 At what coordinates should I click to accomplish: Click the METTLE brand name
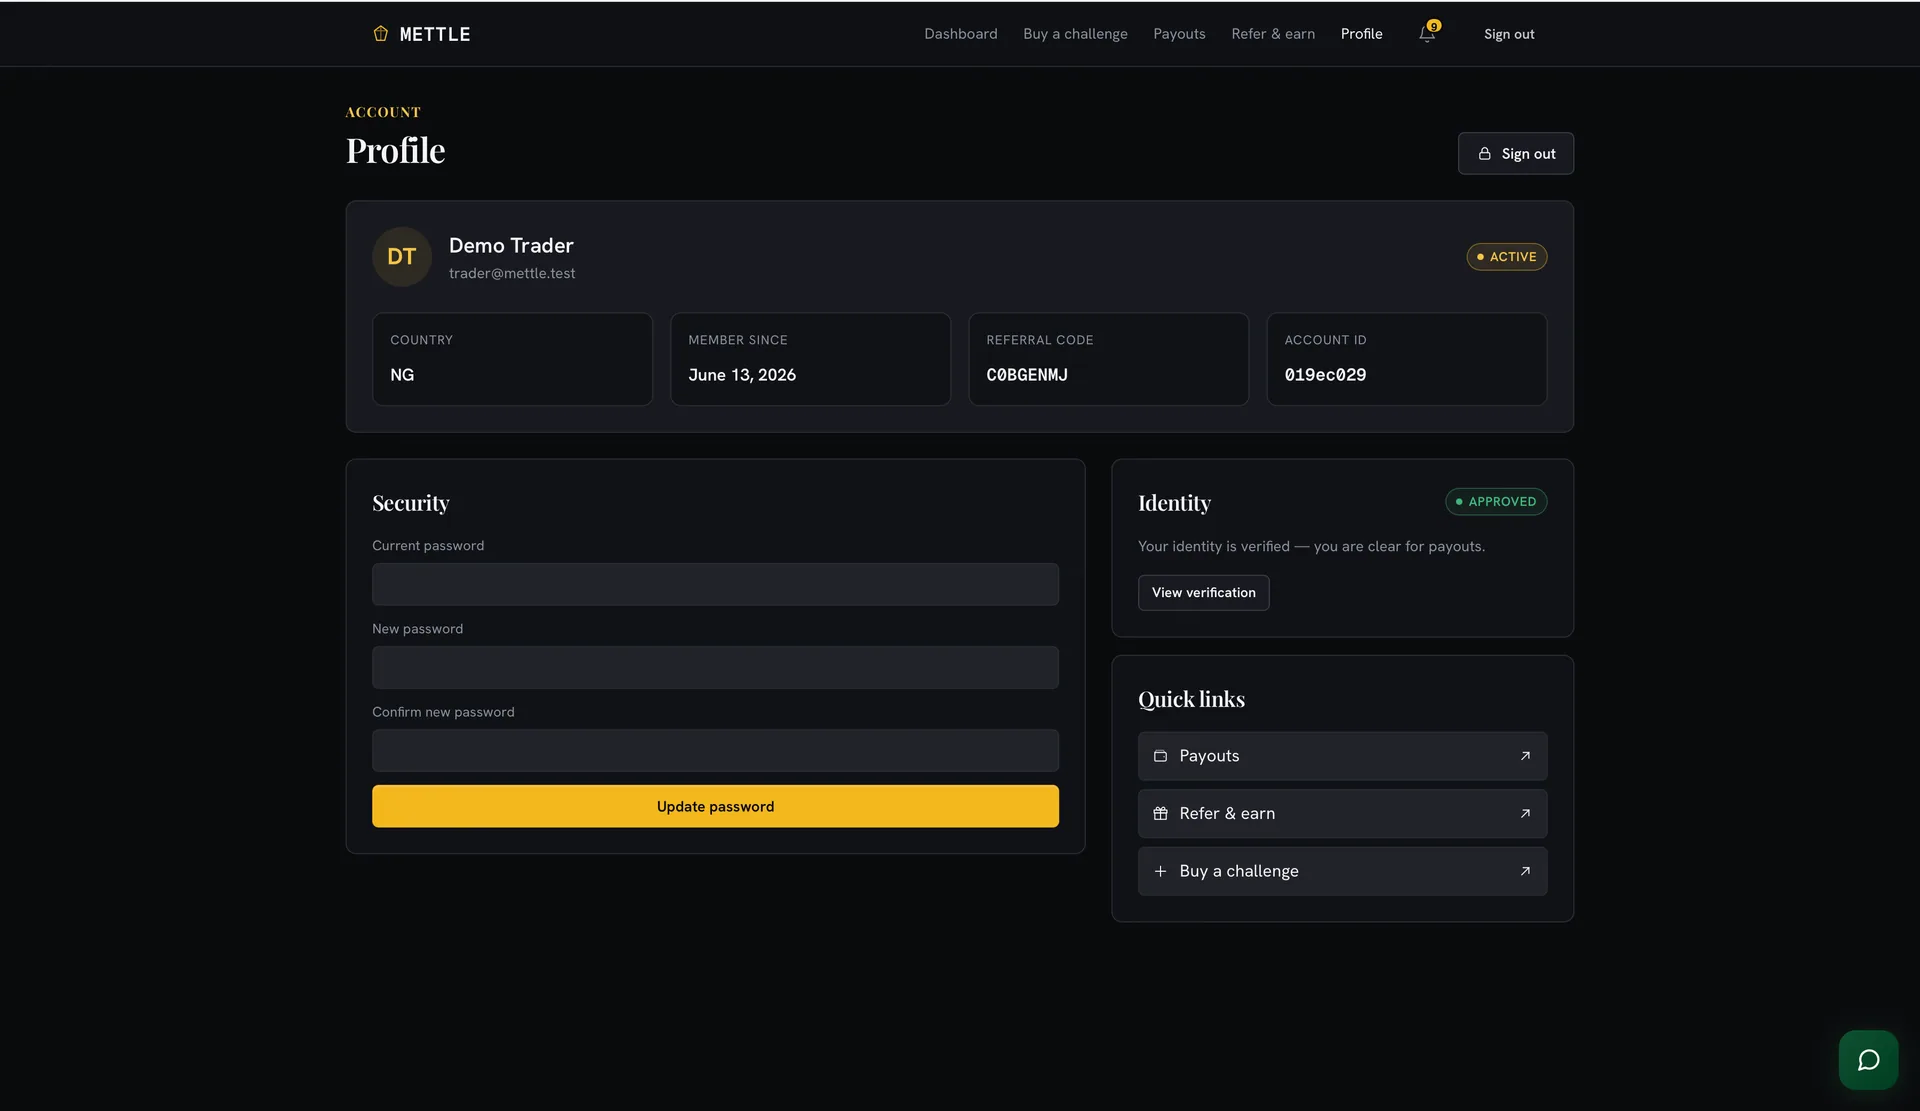(435, 34)
